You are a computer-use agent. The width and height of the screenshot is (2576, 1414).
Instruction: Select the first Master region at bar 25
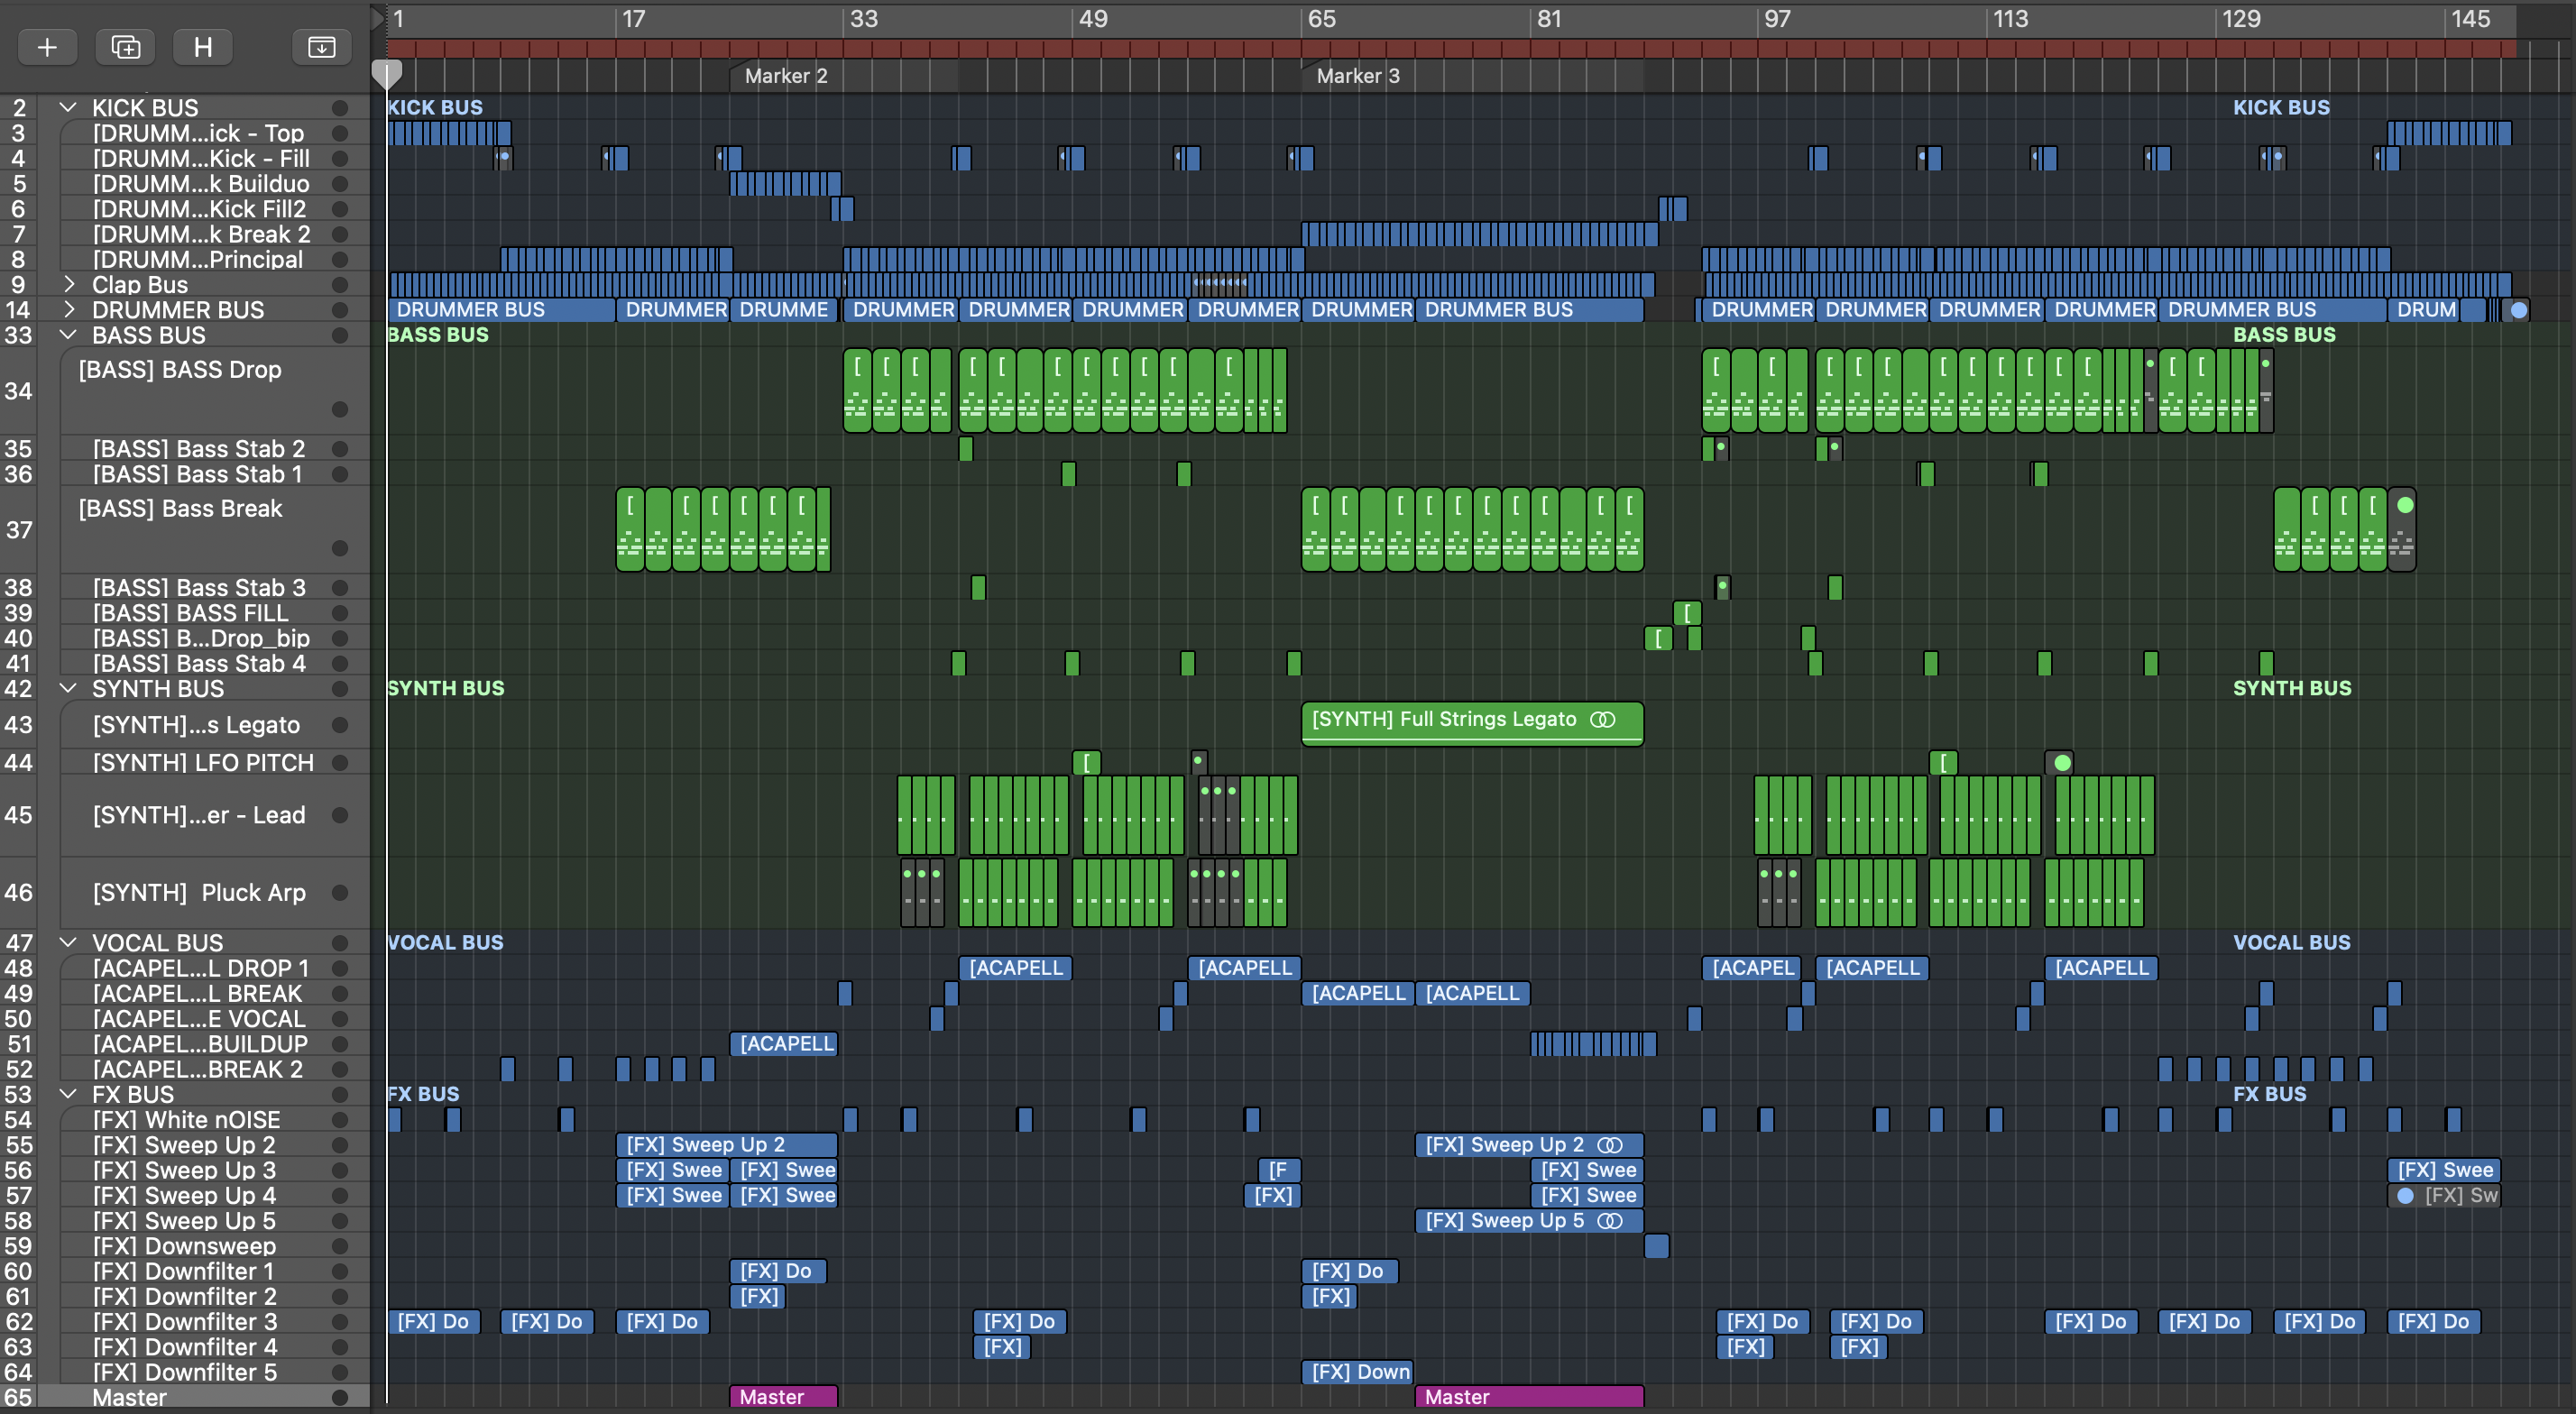click(784, 1396)
